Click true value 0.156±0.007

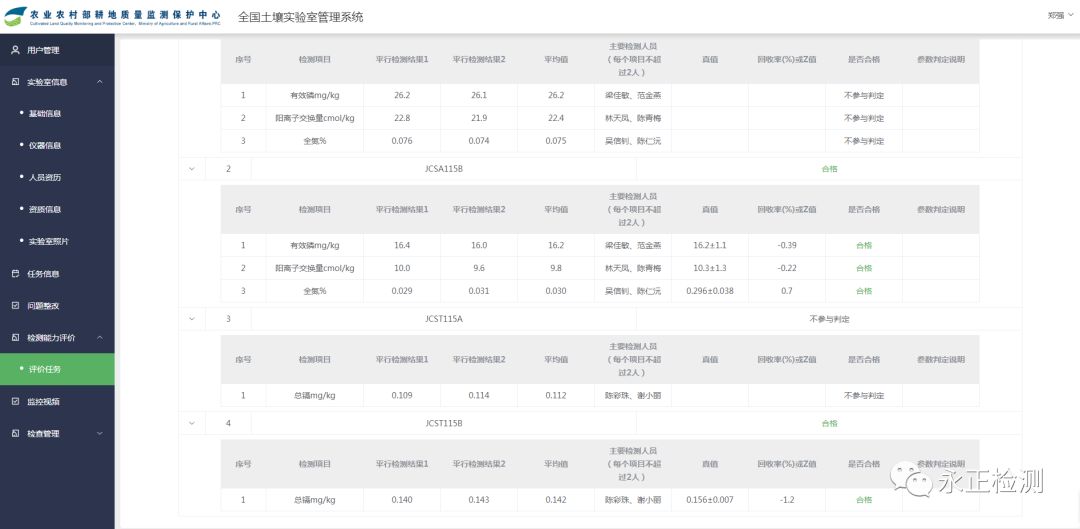point(709,499)
